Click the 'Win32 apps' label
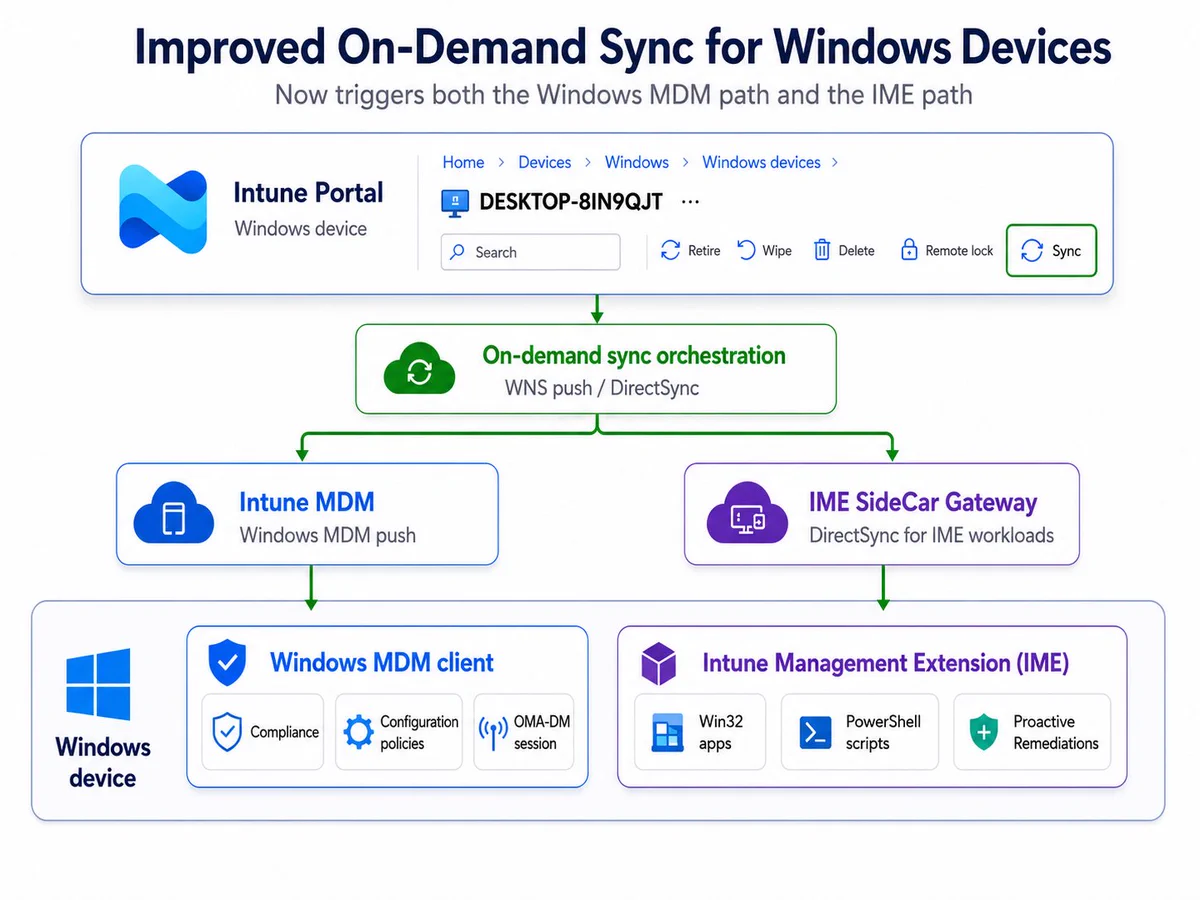1200x900 pixels. (x=721, y=733)
